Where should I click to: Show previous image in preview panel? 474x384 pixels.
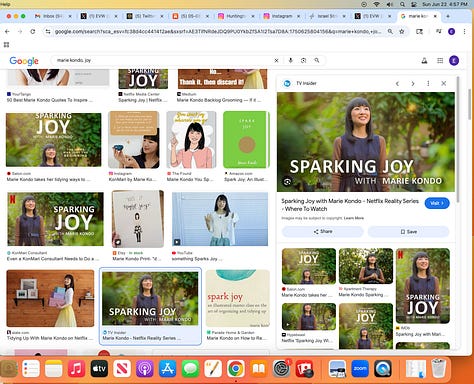pyautogui.click(x=397, y=84)
